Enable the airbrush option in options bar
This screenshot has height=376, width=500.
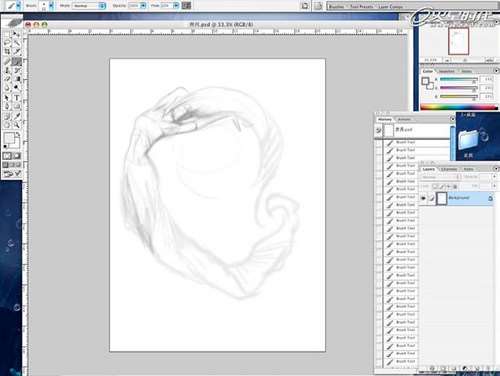pyautogui.click(x=186, y=6)
